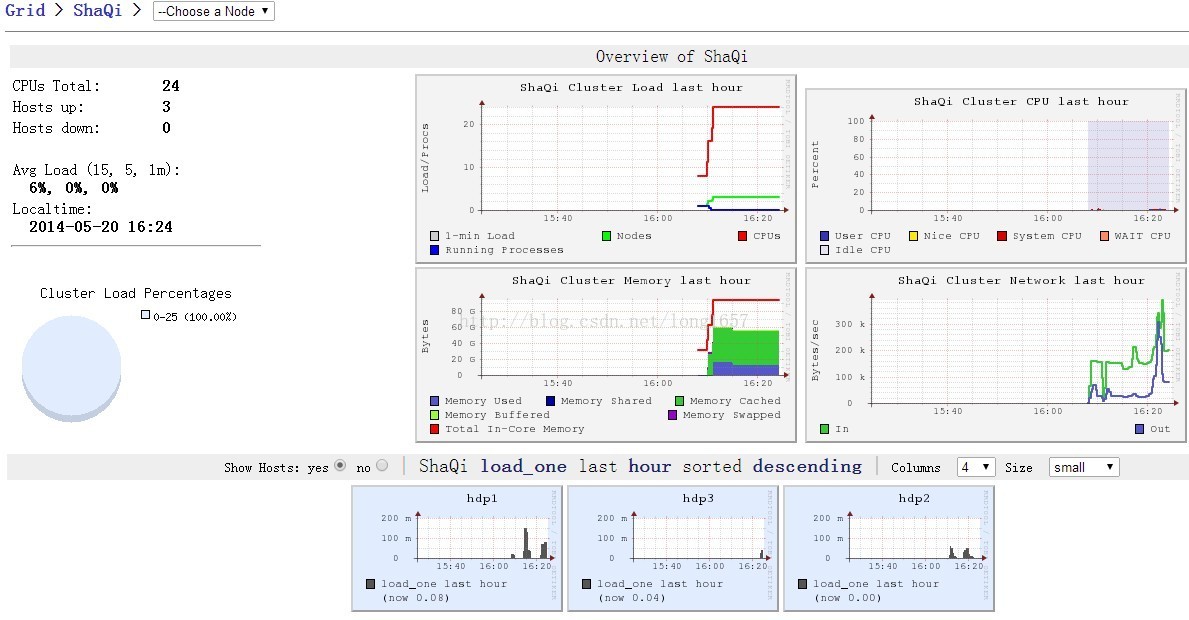Click the CPUs Total value 24
1189x620 pixels.
(x=171, y=86)
